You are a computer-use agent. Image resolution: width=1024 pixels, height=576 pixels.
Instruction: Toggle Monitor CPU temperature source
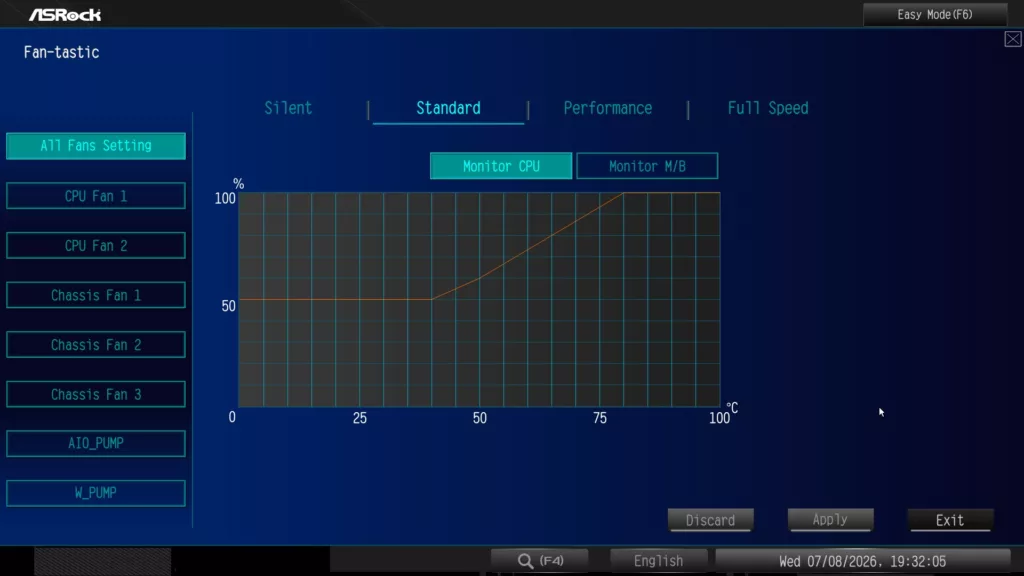pyautogui.click(x=501, y=166)
